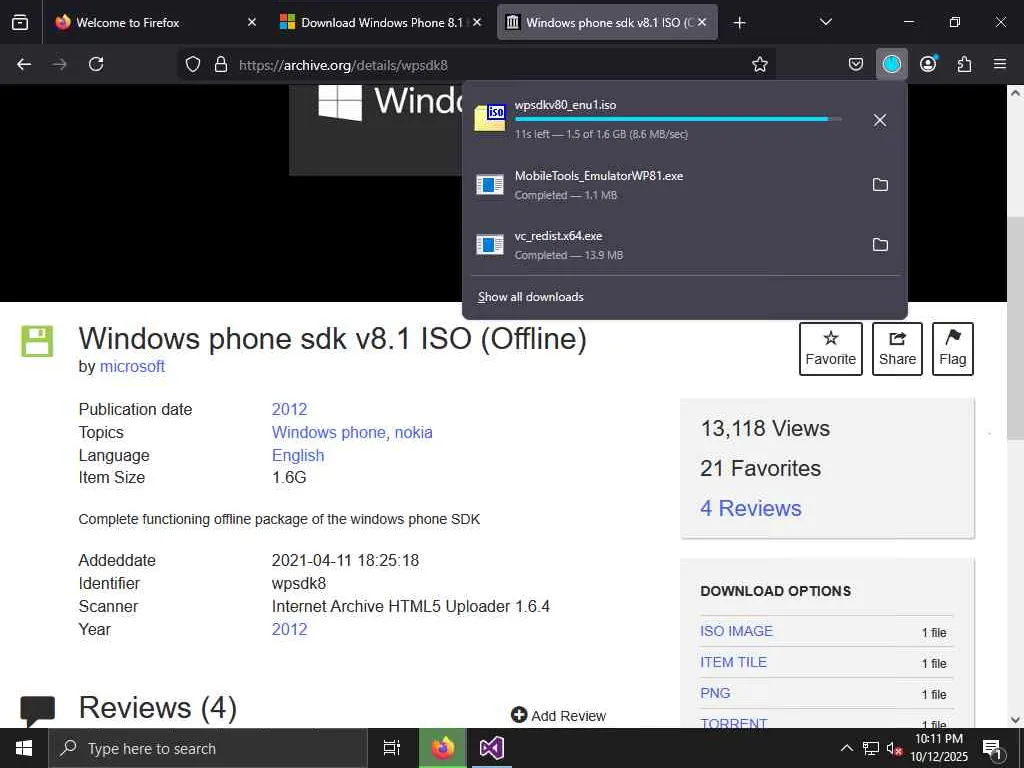Show MobileTools_EmulatorWP81.exe in folder
1024x768 pixels.
(x=880, y=185)
